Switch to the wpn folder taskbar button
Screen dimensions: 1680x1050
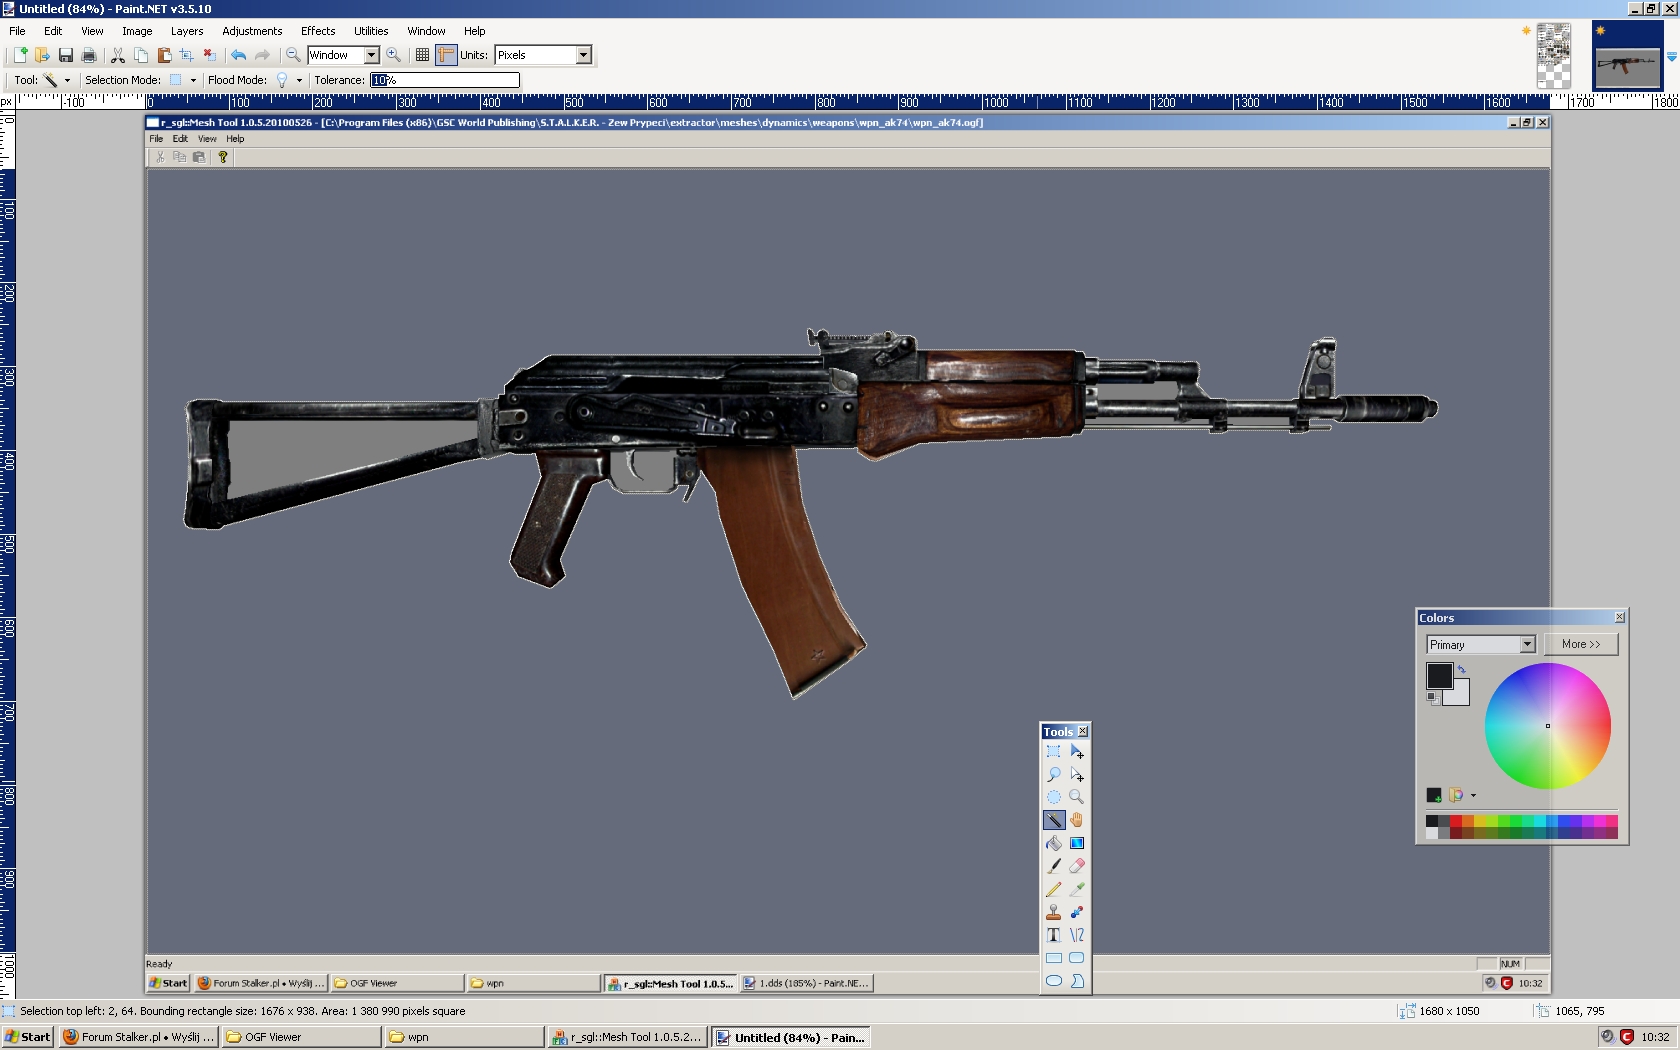point(464,1037)
